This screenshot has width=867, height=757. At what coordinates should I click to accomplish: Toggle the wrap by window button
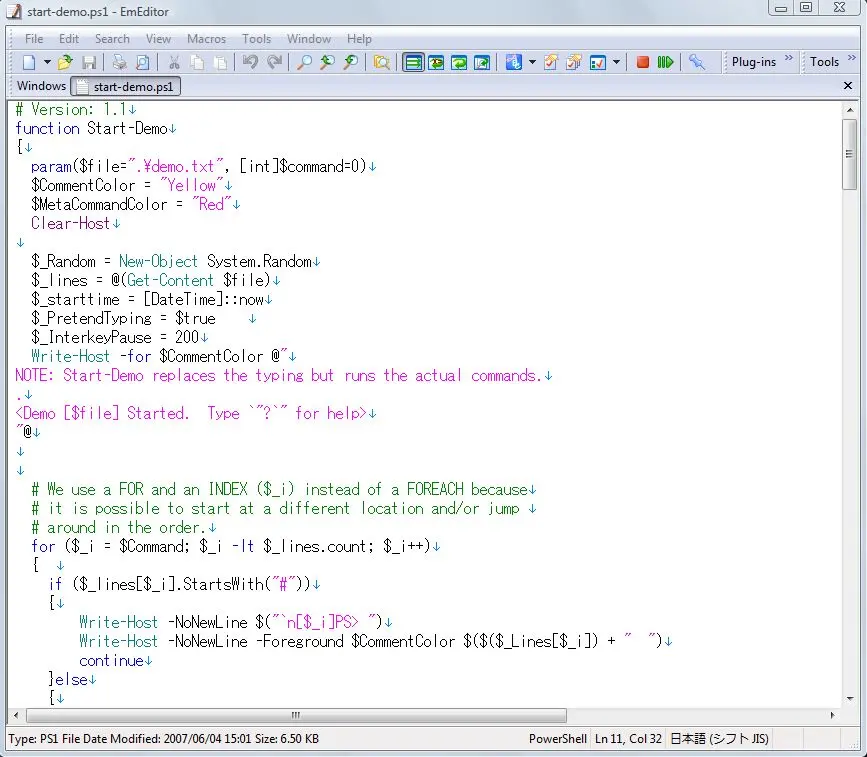(x=459, y=62)
